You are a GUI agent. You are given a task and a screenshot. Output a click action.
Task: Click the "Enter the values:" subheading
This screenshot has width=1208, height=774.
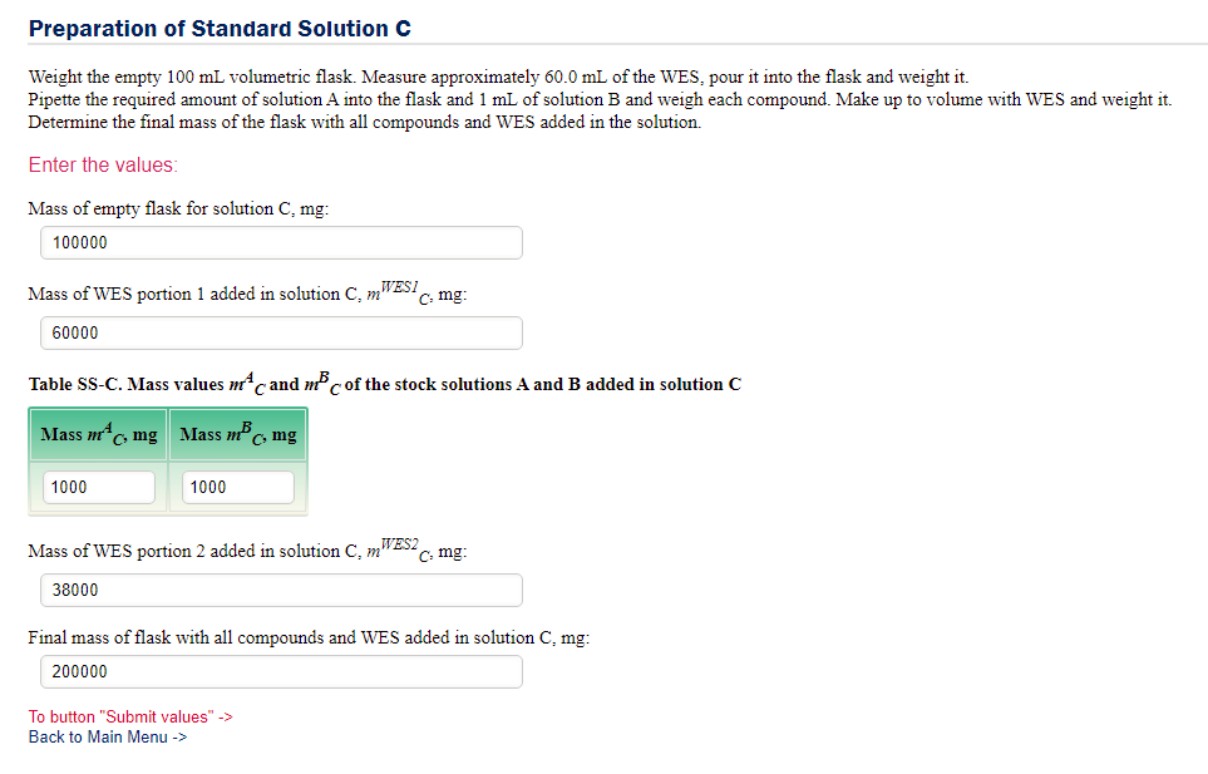click(103, 165)
